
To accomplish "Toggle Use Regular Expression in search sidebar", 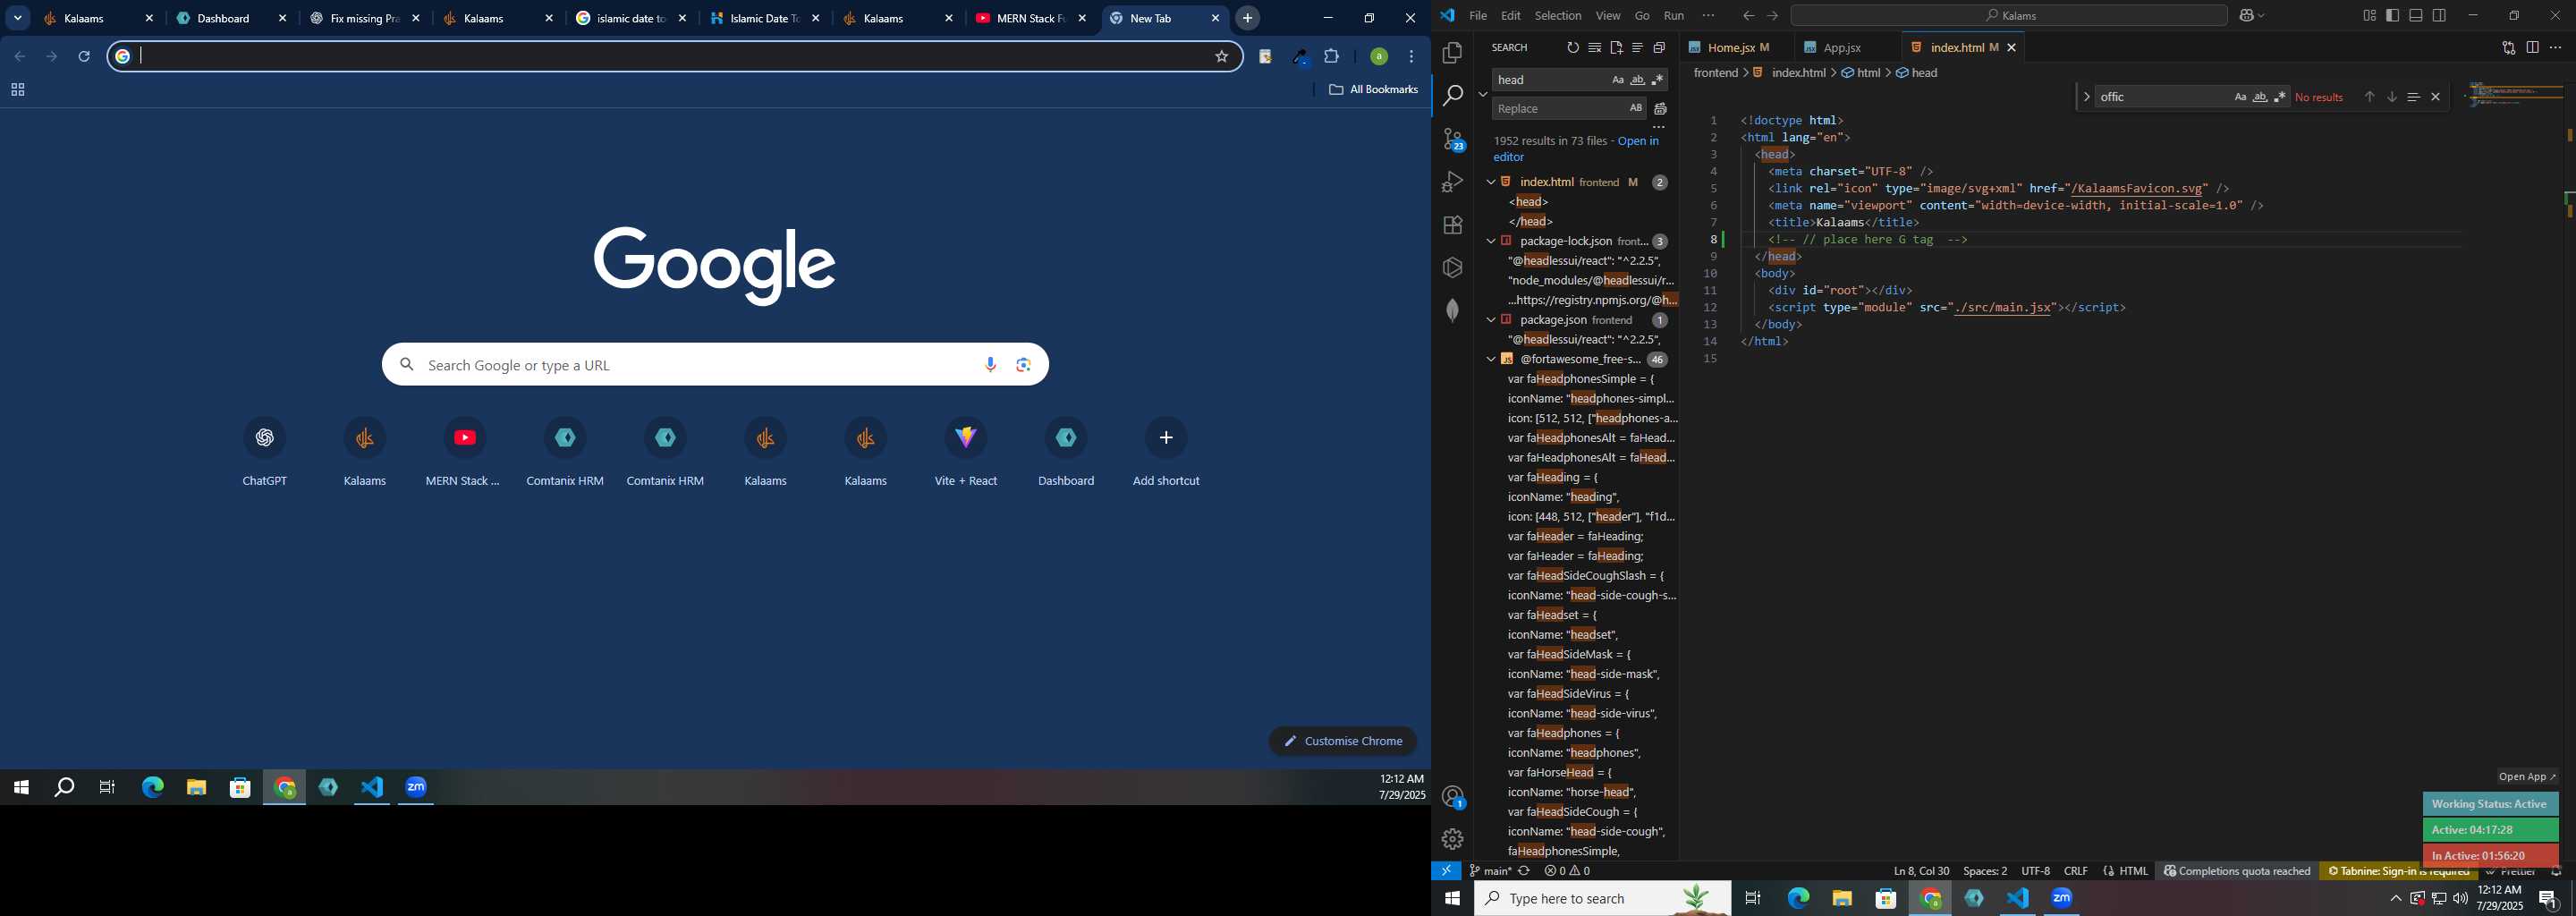I will tap(1657, 80).
